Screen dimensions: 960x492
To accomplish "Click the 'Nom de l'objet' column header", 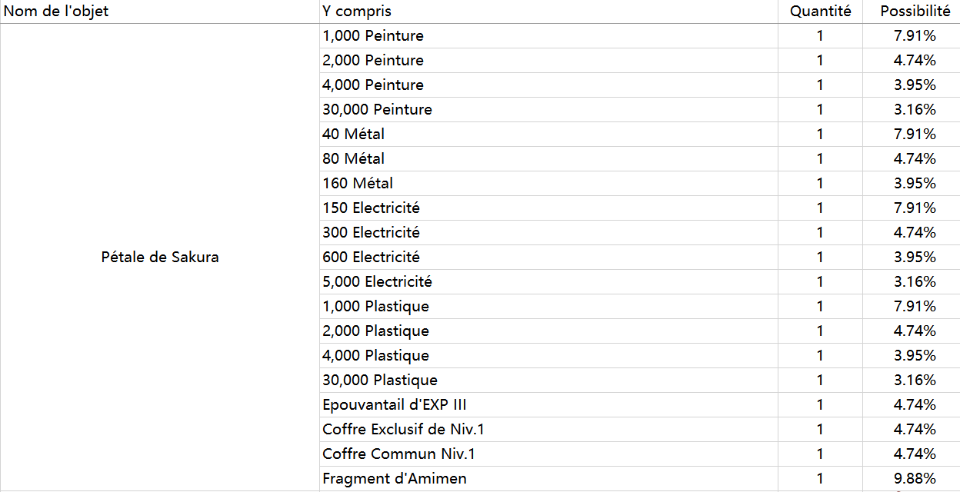I will pyautogui.click(x=159, y=11).
